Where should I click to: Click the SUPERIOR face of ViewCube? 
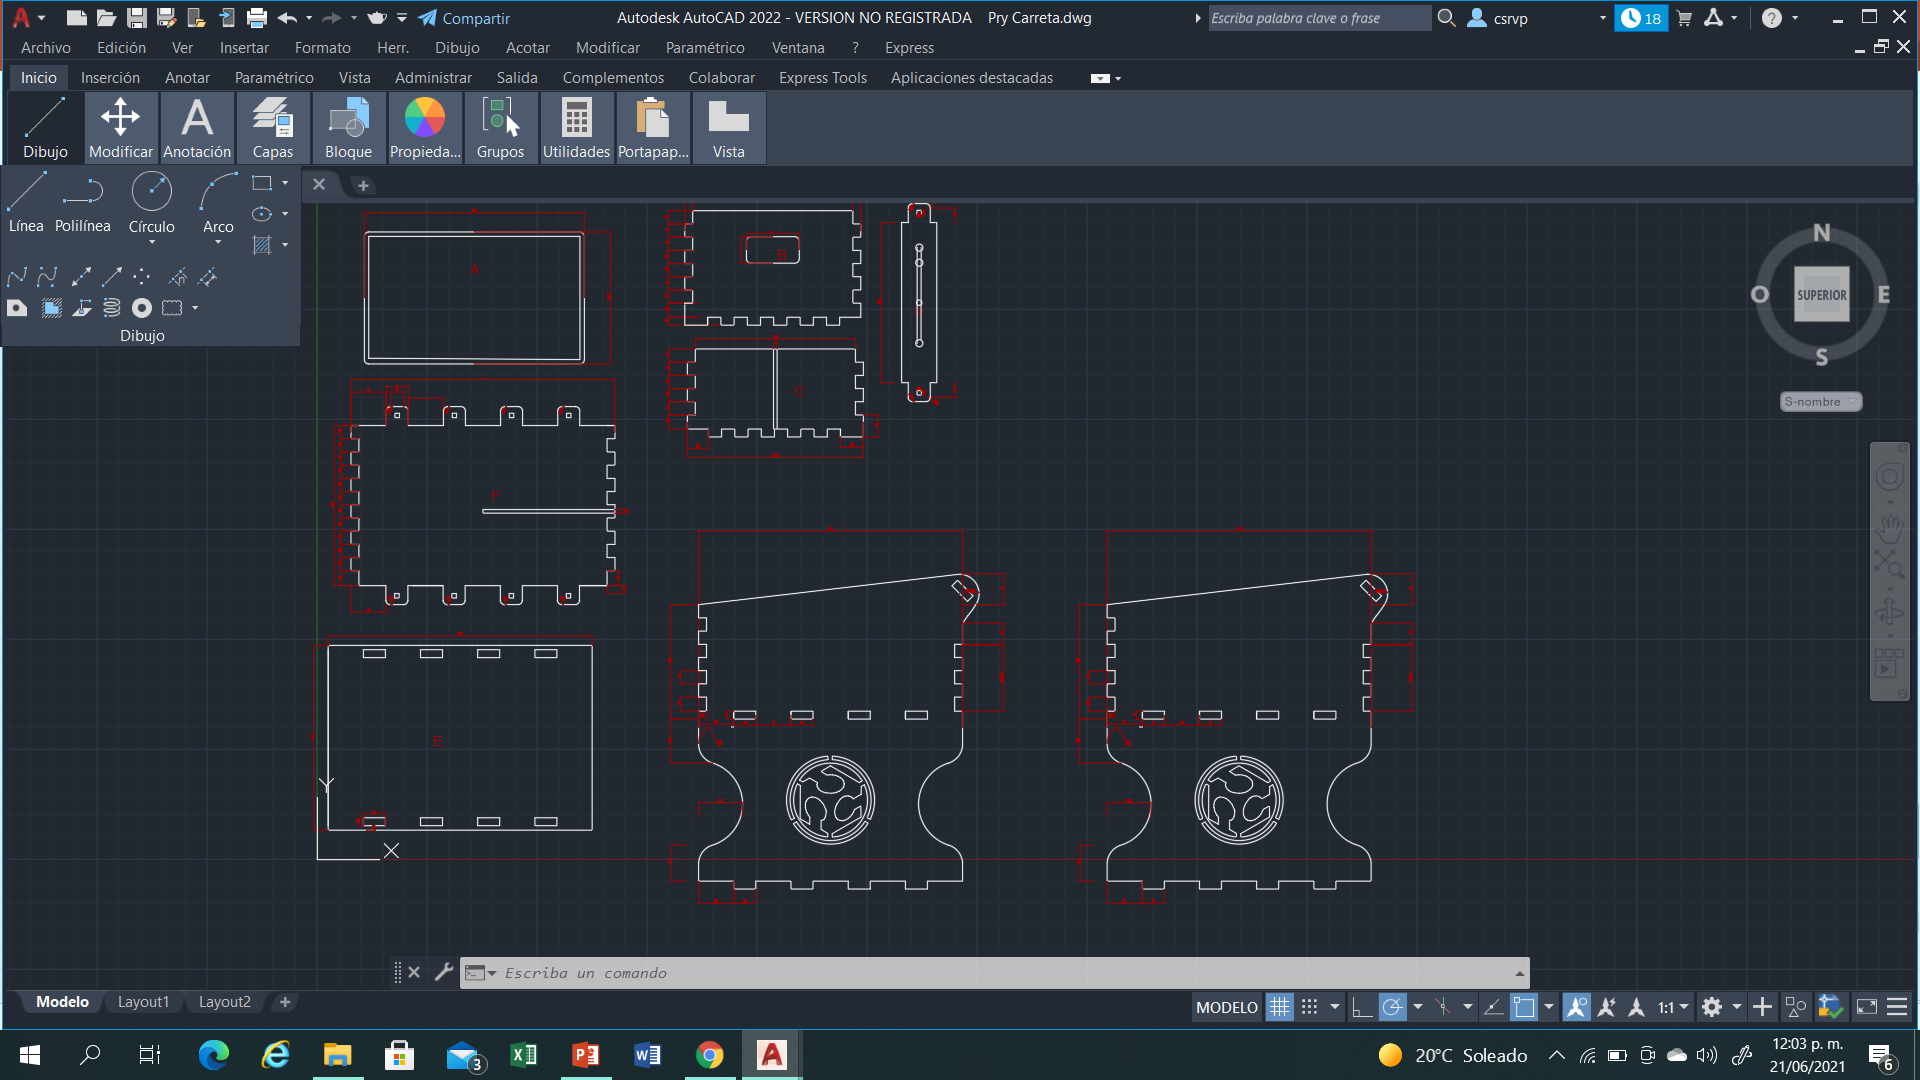1821,295
